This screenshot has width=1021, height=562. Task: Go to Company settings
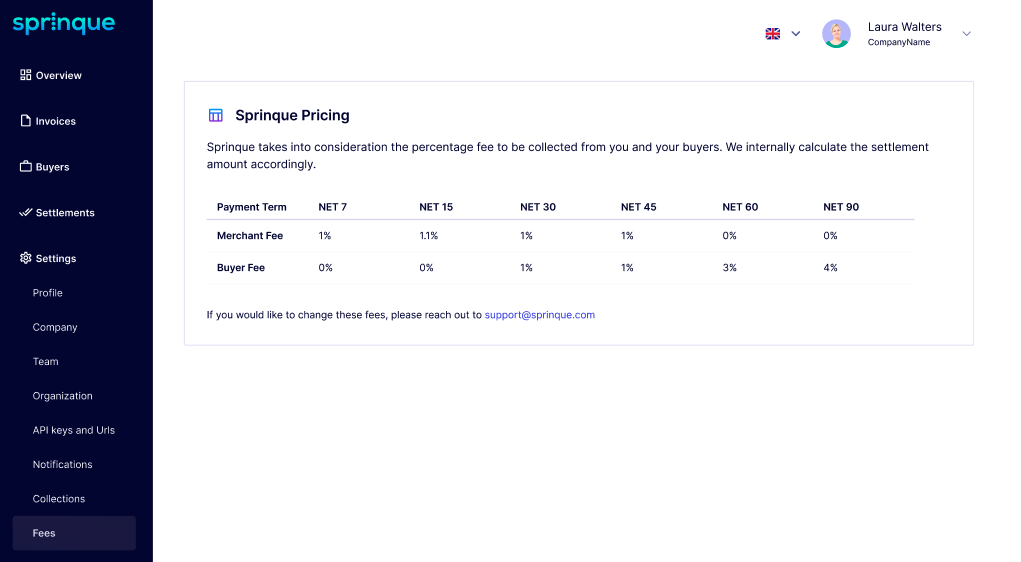tap(55, 327)
